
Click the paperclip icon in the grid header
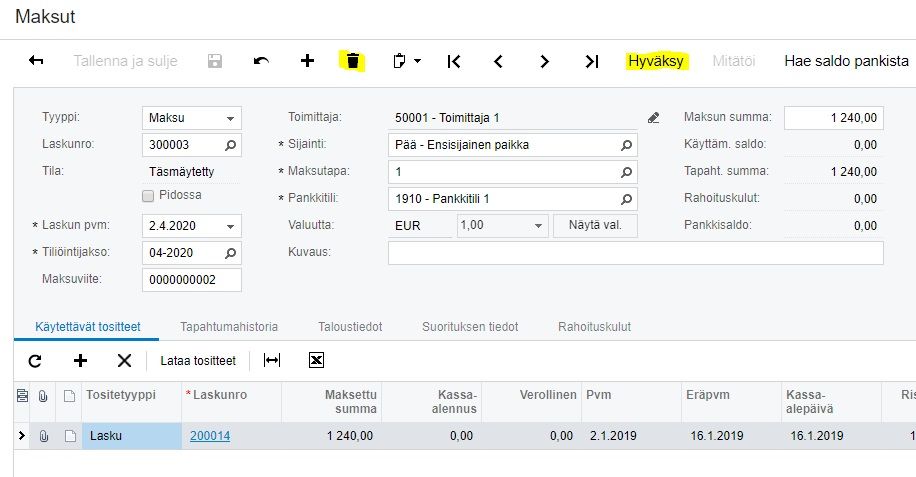(x=43, y=396)
